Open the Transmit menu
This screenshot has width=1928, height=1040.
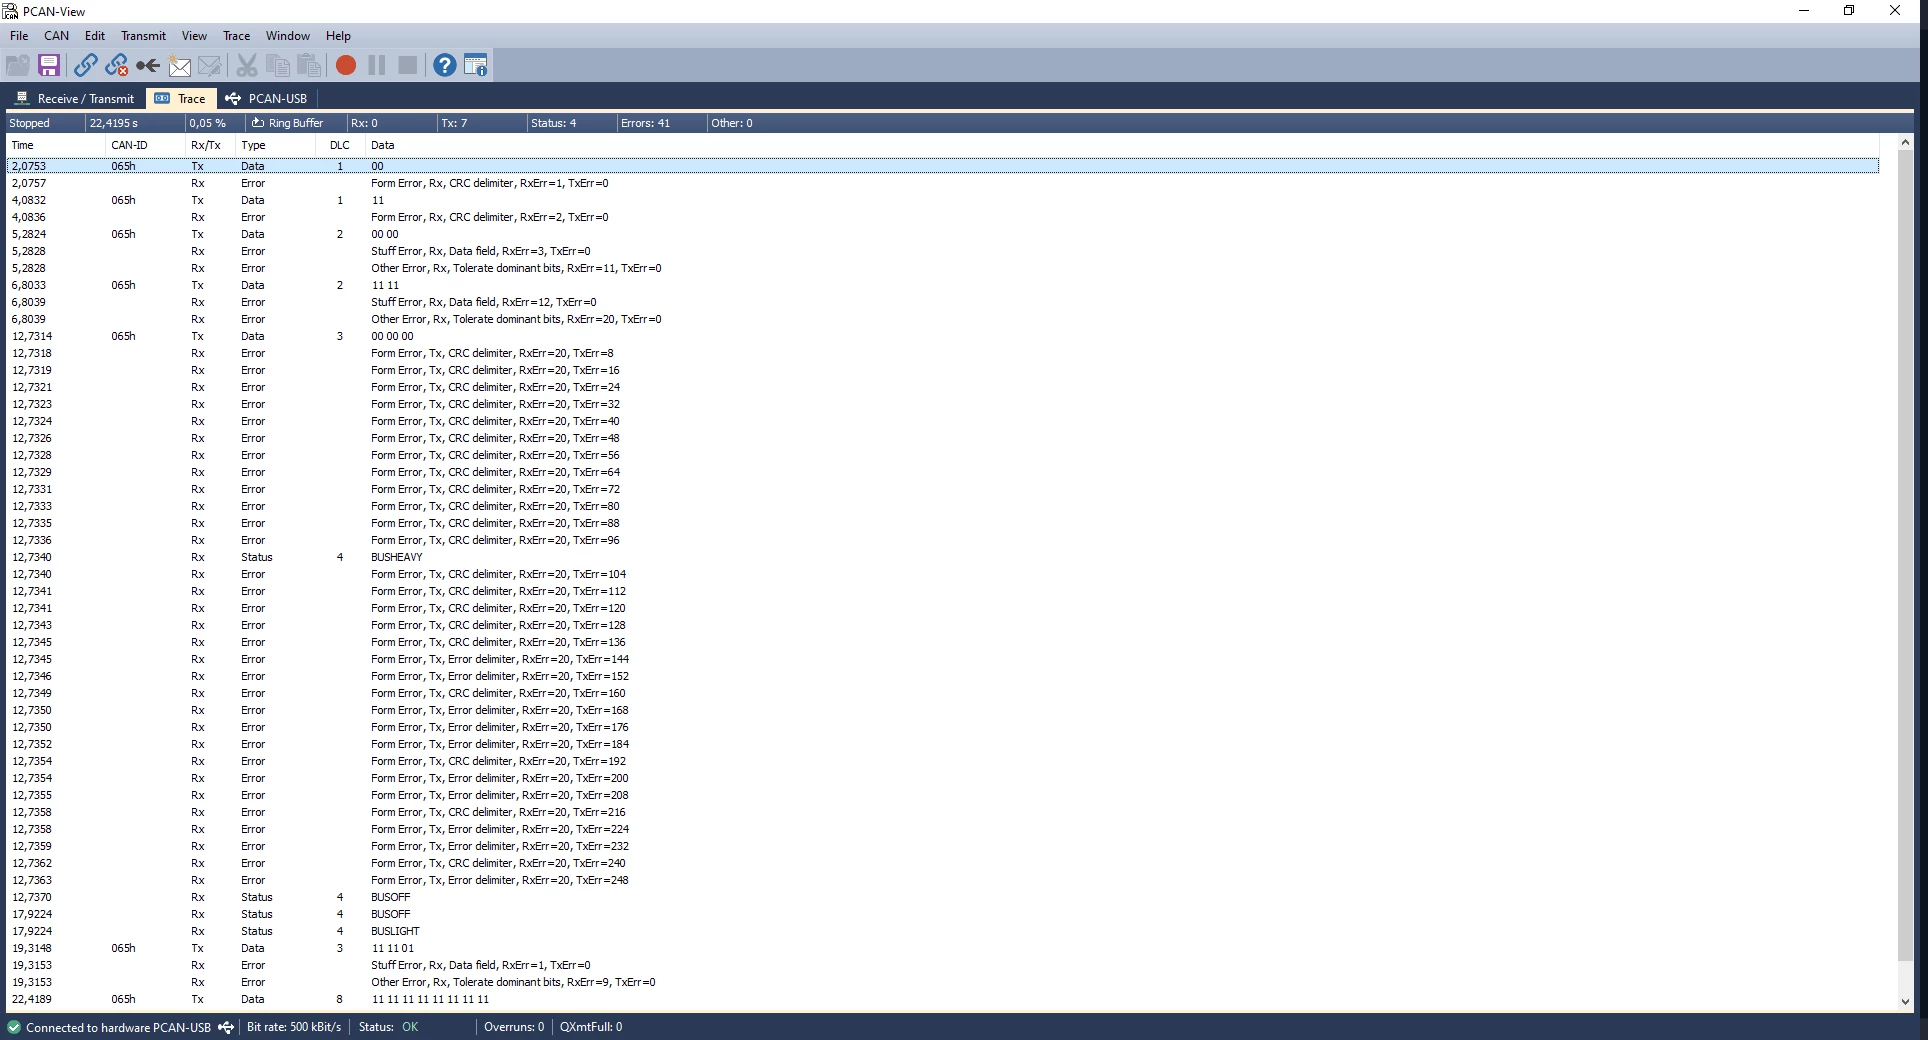click(x=144, y=36)
